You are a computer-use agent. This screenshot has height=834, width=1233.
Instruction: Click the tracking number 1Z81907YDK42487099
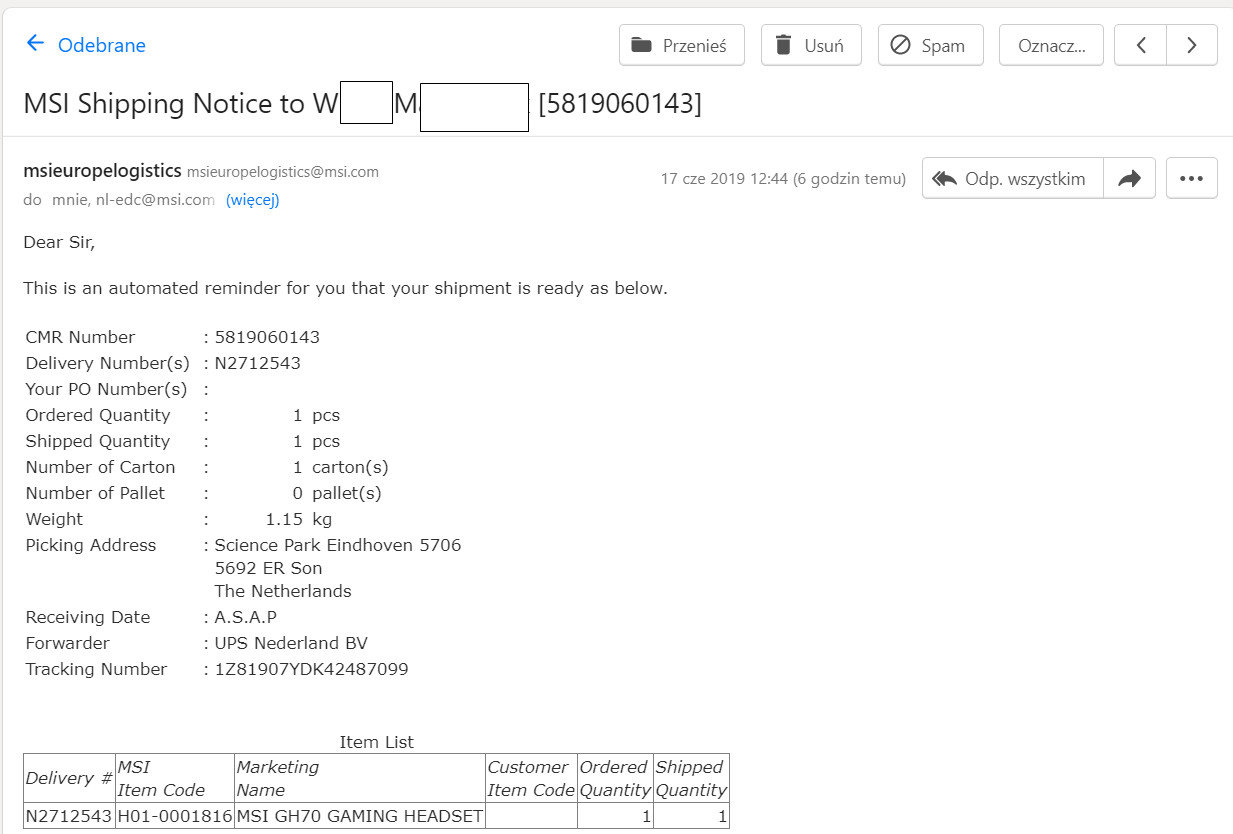(x=312, y=669)
